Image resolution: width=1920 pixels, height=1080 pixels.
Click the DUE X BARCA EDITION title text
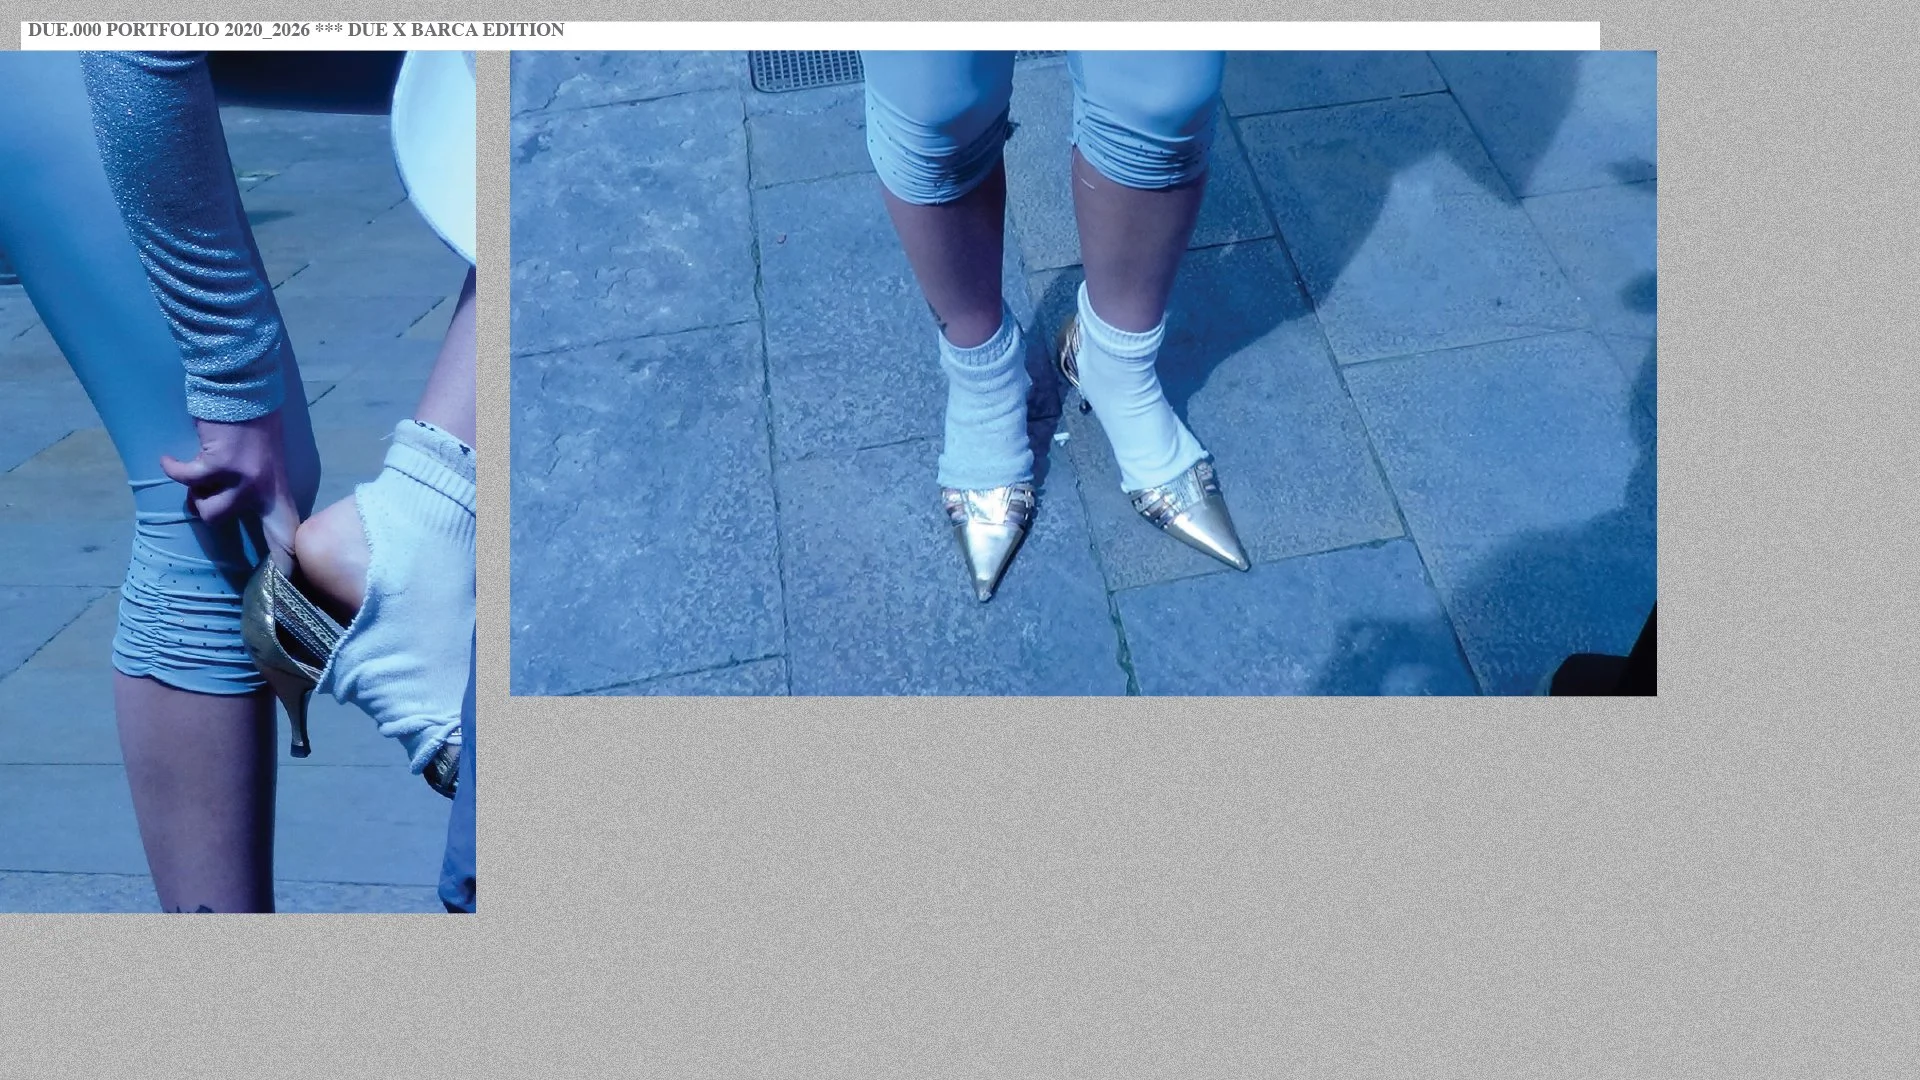tap(456, 30)
